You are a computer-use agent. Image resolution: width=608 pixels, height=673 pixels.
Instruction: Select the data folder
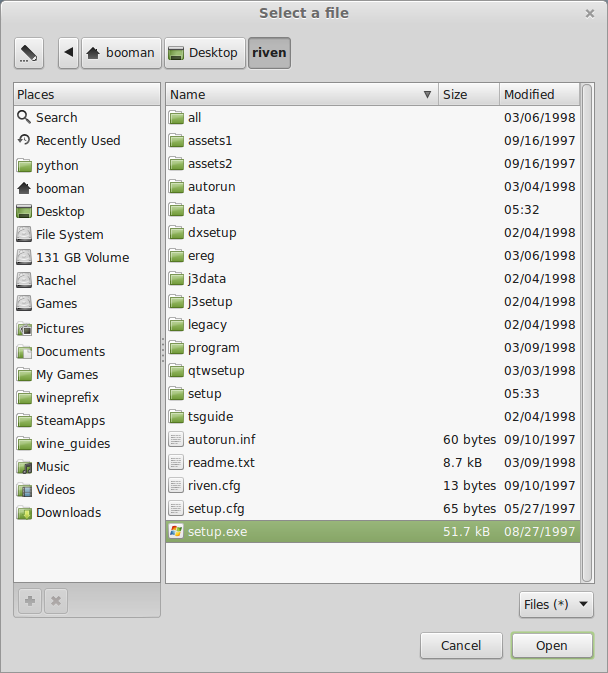point(373,209)
